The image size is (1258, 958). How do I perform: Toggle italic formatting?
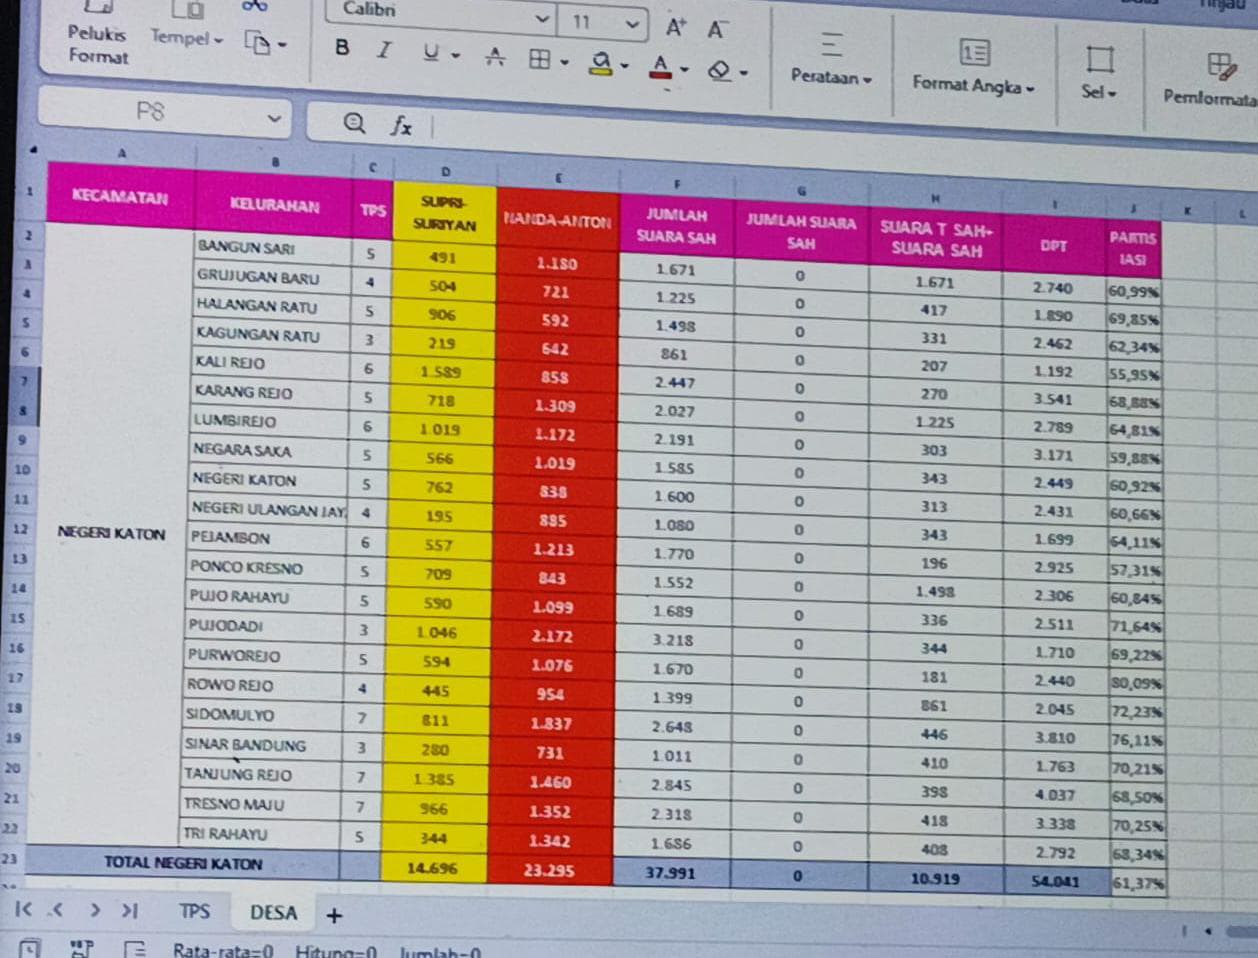384,49
